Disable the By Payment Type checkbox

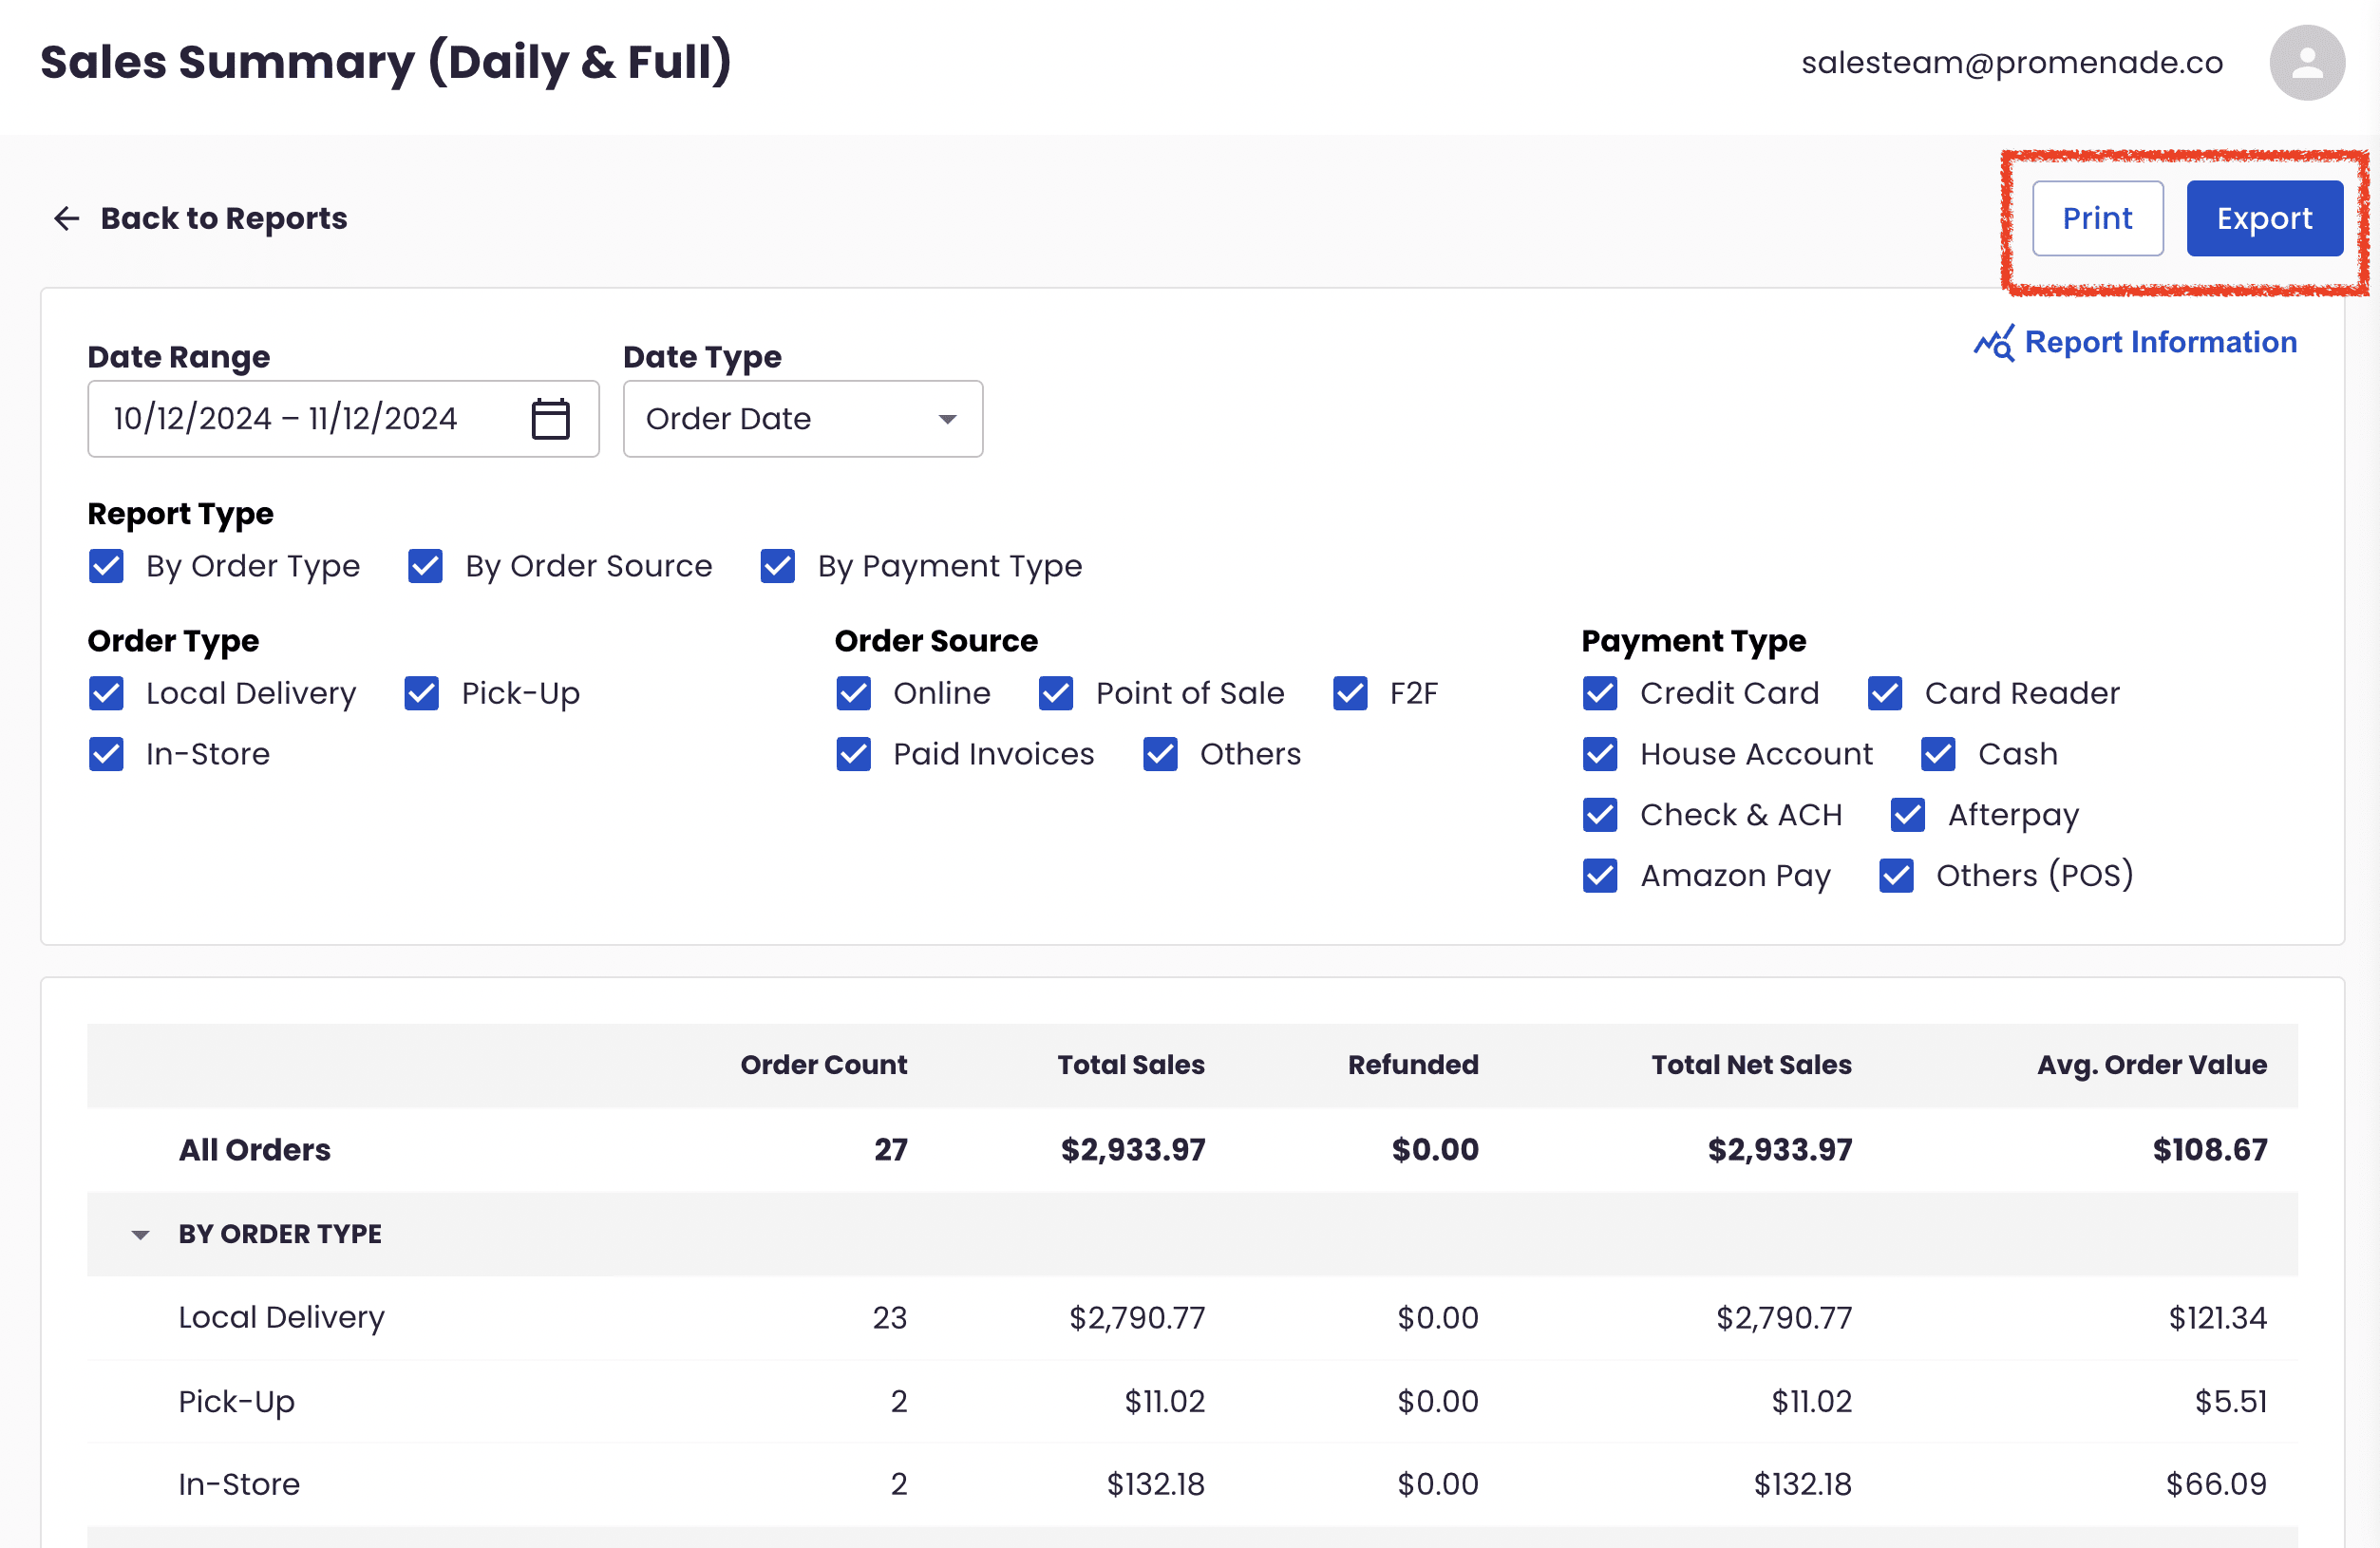tap(777, 566)
